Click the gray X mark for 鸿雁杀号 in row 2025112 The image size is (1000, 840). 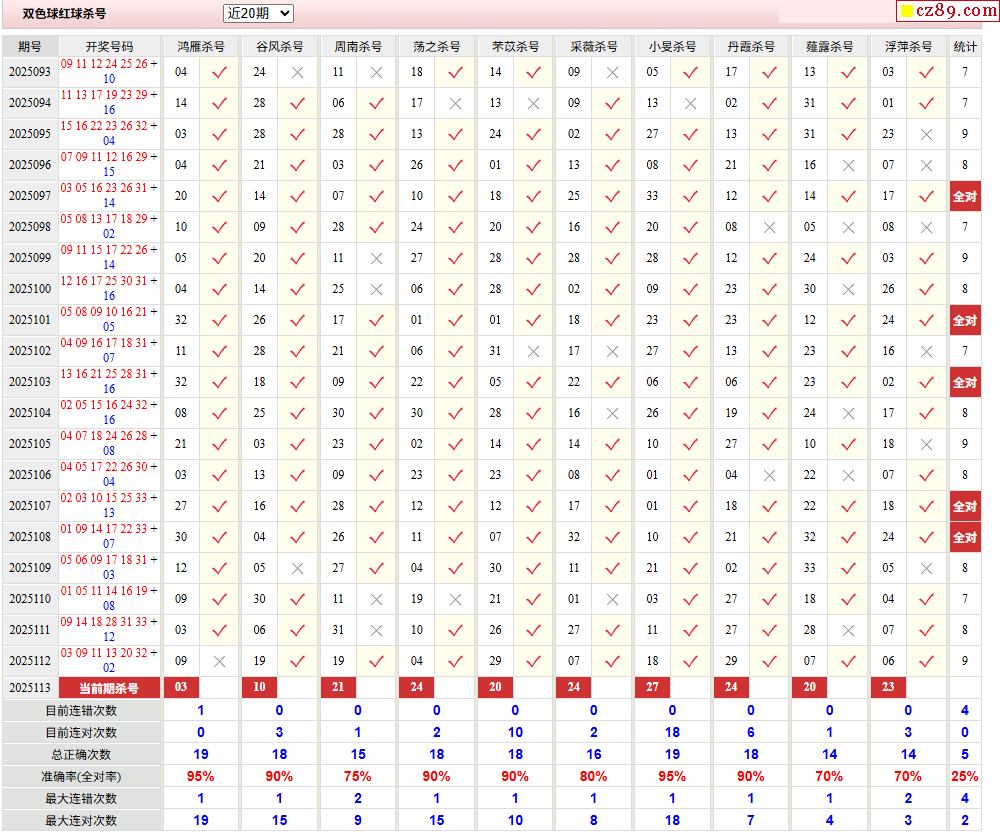coord(219,661)
